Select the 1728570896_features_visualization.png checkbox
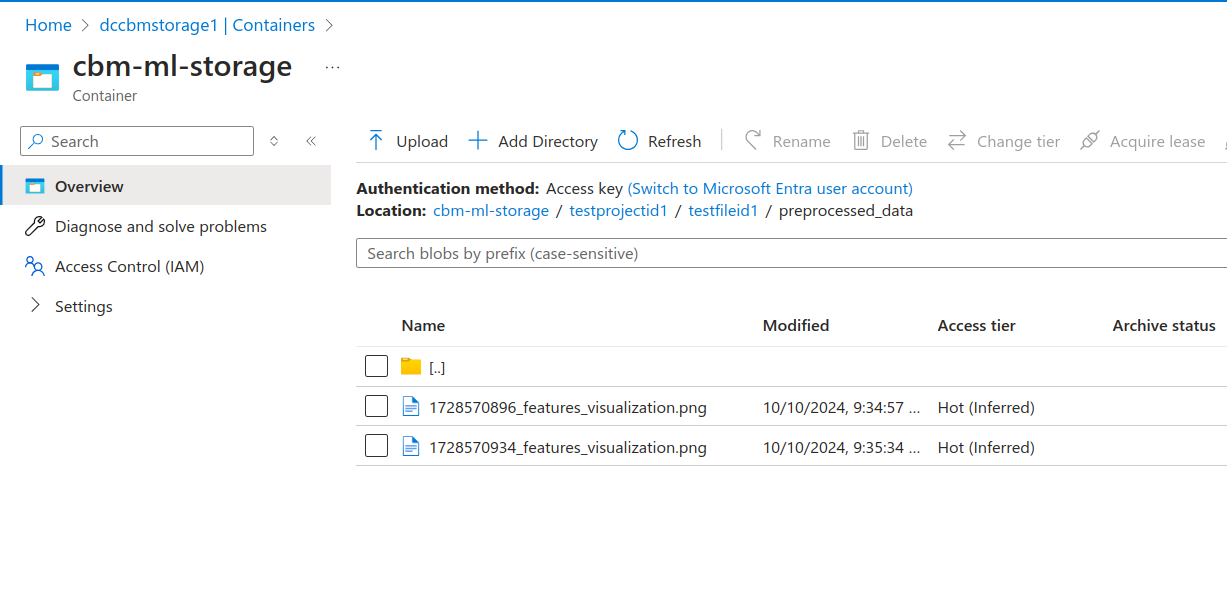The height and width of the screenshot is (614, 1227). tap(376, 407)
